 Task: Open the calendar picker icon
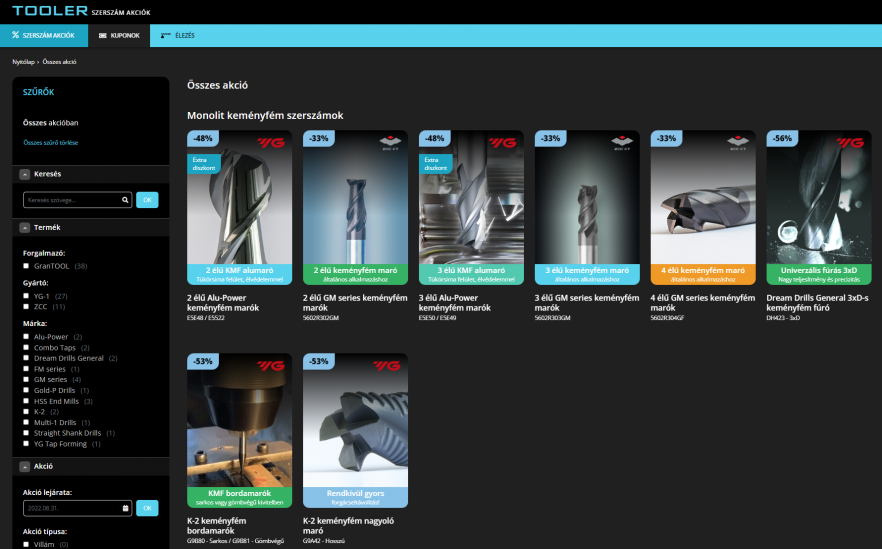pos(125,508)
